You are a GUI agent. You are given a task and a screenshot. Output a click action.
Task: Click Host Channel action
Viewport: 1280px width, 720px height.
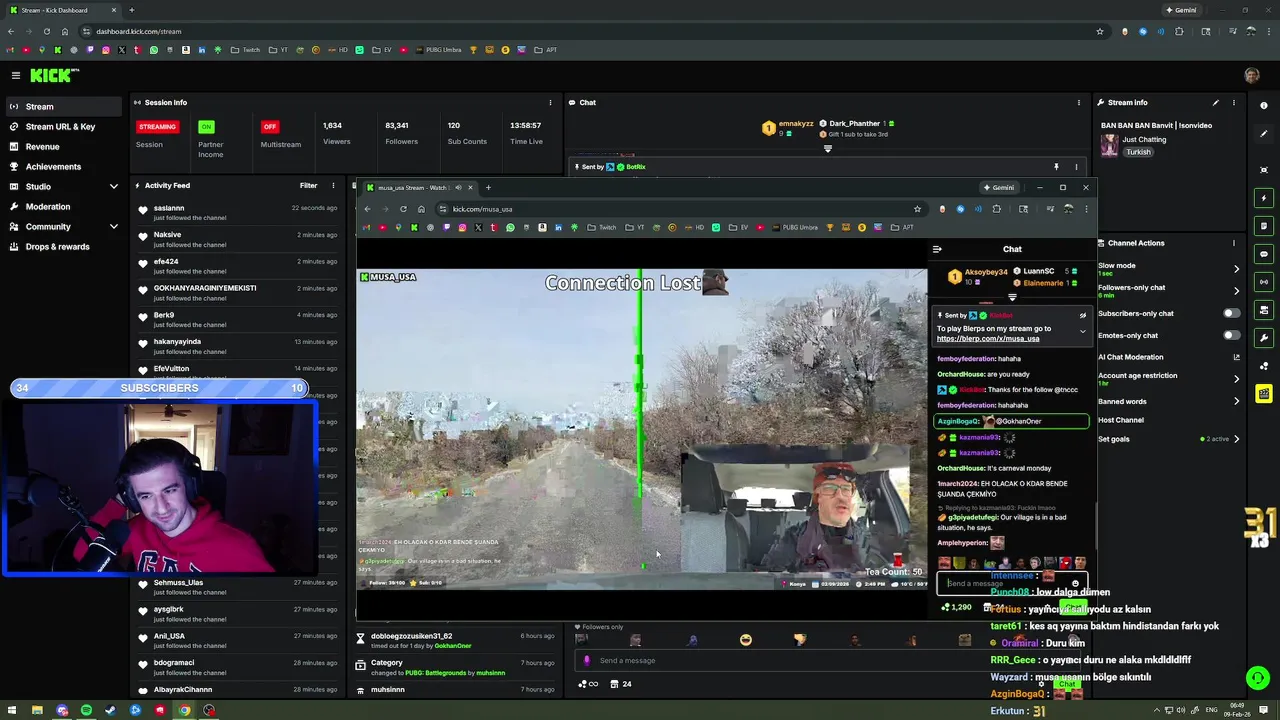[x=1121, y=420]
